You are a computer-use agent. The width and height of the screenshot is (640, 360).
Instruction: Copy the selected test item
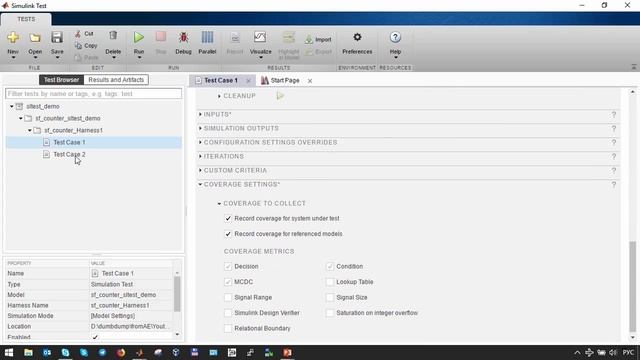[86, 46]
